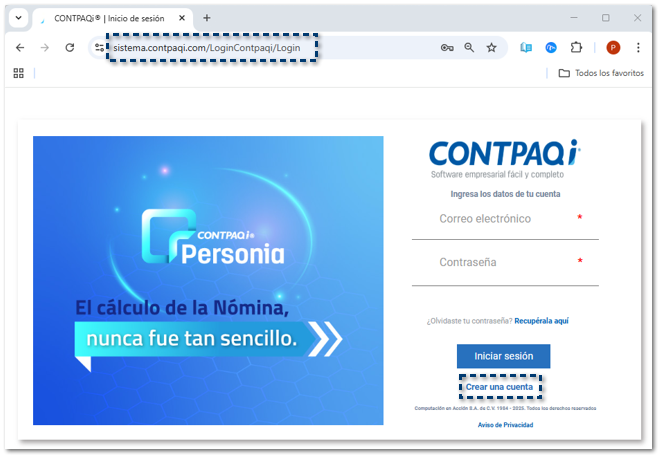The width and height of the screenshot is (661, 458).
Task: Click the text Ingresa los datos de tu cuenta
Action: point(505,194)
